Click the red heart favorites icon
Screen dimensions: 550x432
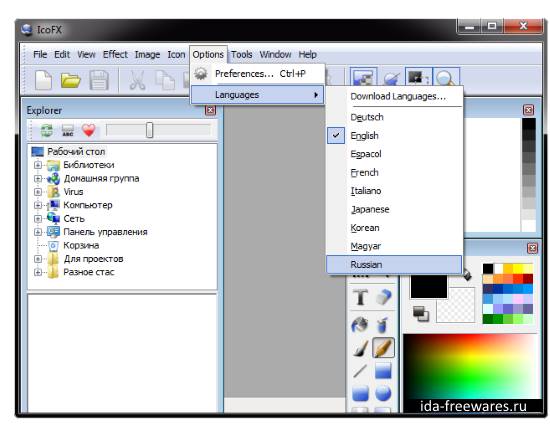point(89,130)
